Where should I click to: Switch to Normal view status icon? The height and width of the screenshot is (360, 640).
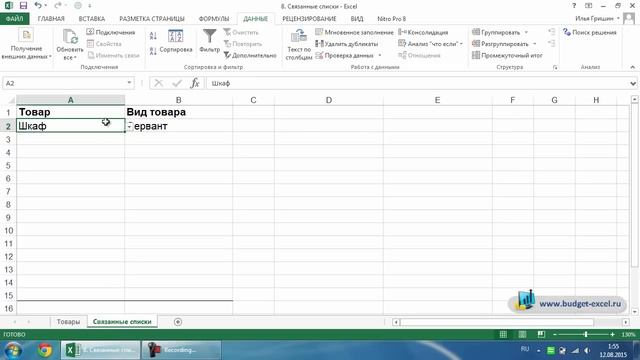tap(503, 335)
